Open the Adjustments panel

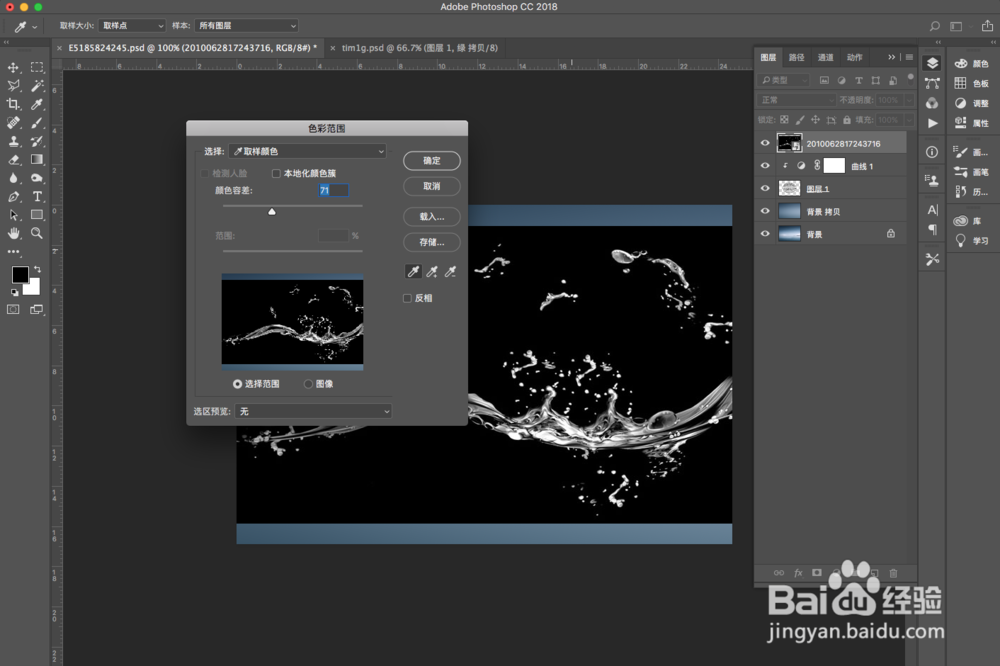(971, 103)
